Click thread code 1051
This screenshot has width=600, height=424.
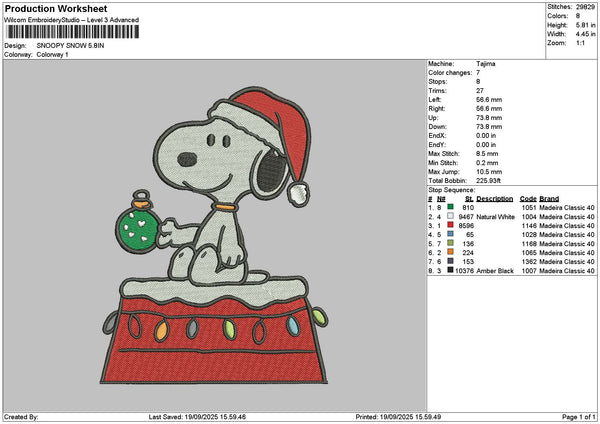click(x=529, y=208)
